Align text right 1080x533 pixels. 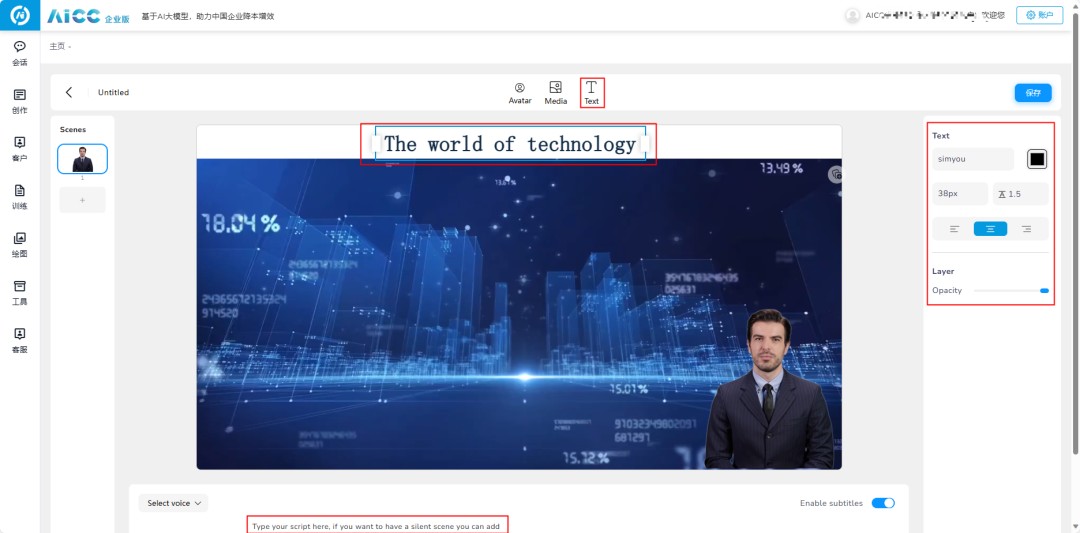click(1026, 229)
